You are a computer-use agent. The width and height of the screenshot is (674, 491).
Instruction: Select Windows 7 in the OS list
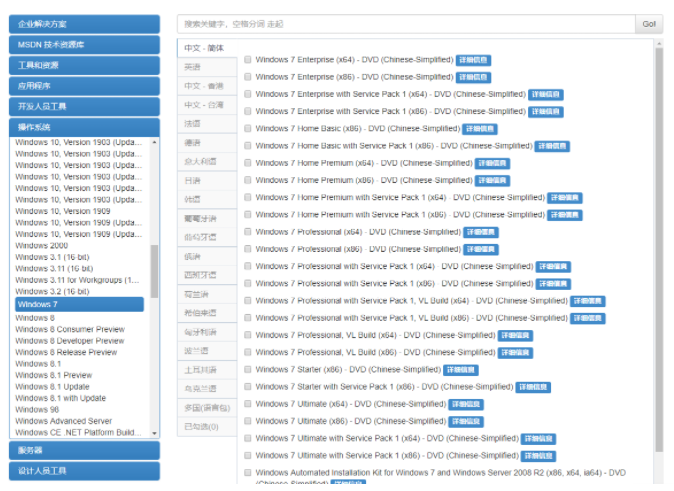(x=80, y=304)
